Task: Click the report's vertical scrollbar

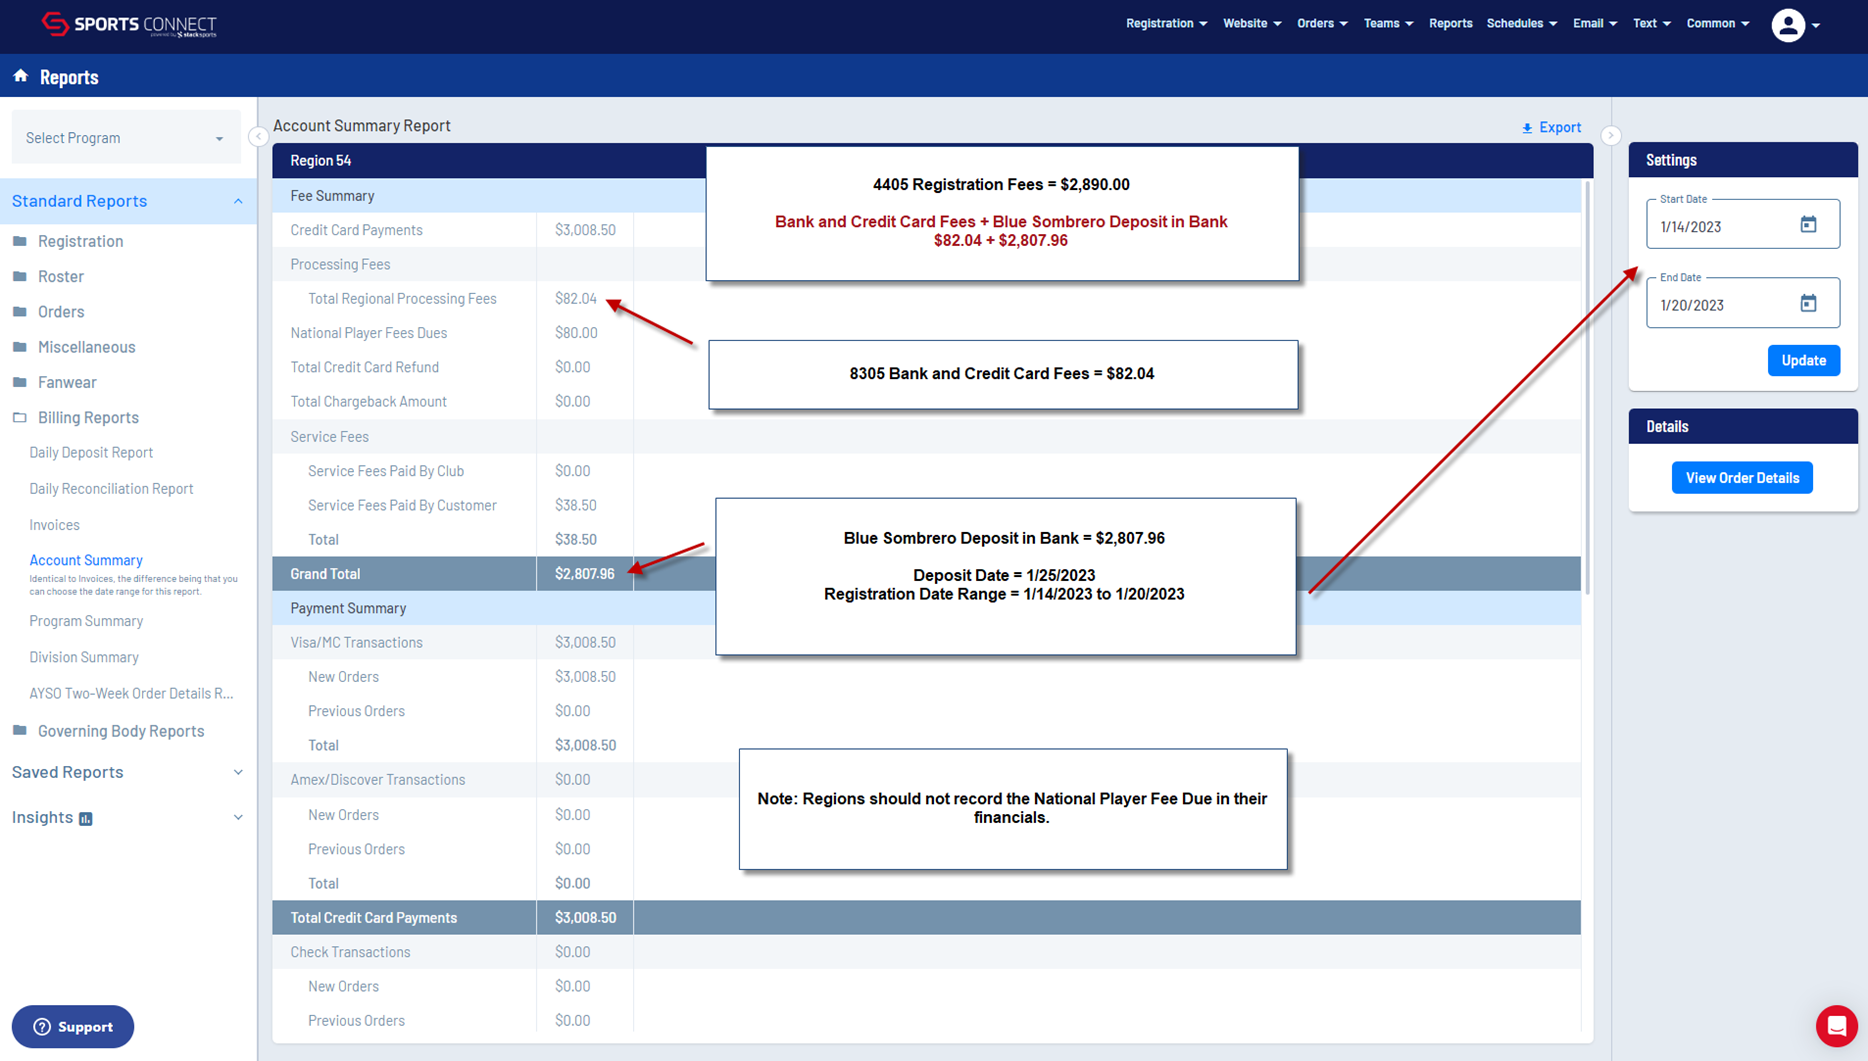Action: (1587, 390)
